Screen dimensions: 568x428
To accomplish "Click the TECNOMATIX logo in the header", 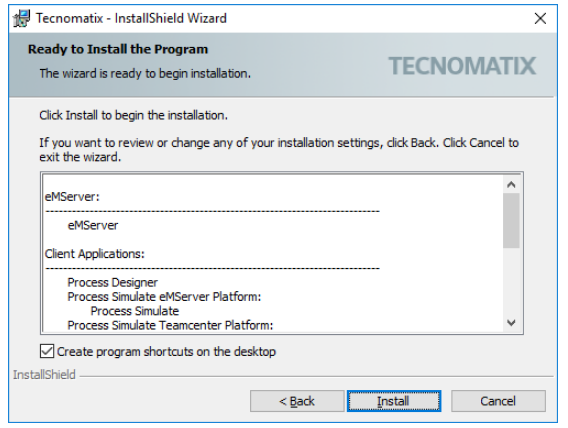I will pos(462,66).
